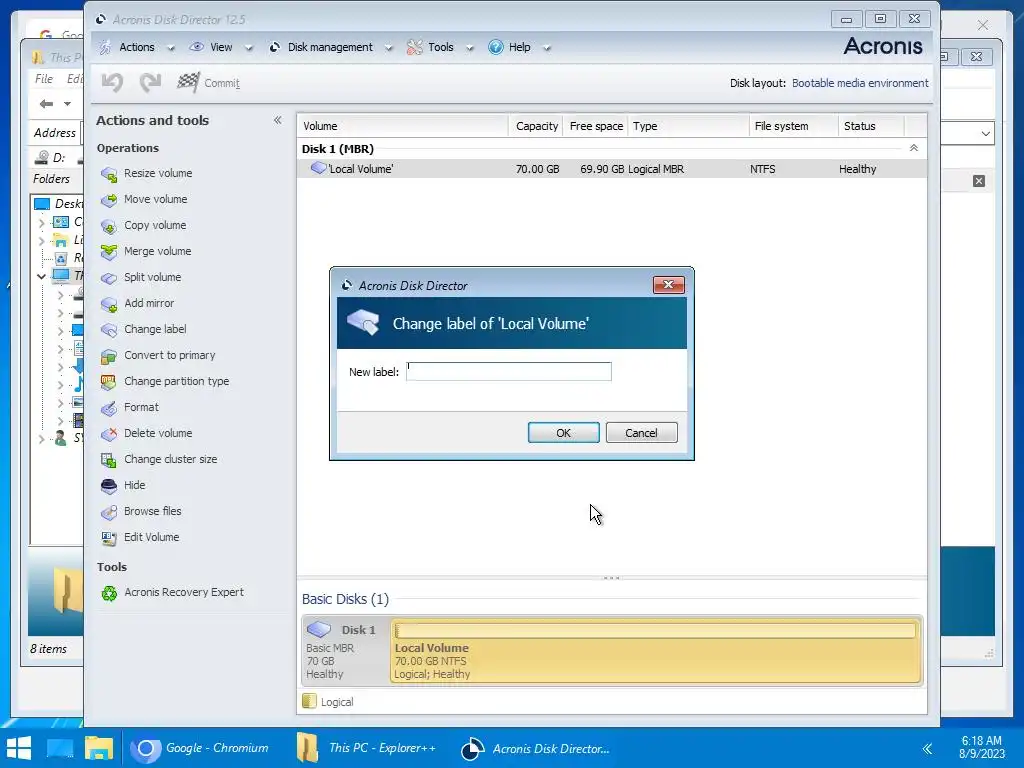Click the back arrow in Explorer++ window
Screen dimensions: 1024x768
tap(46, 104)
